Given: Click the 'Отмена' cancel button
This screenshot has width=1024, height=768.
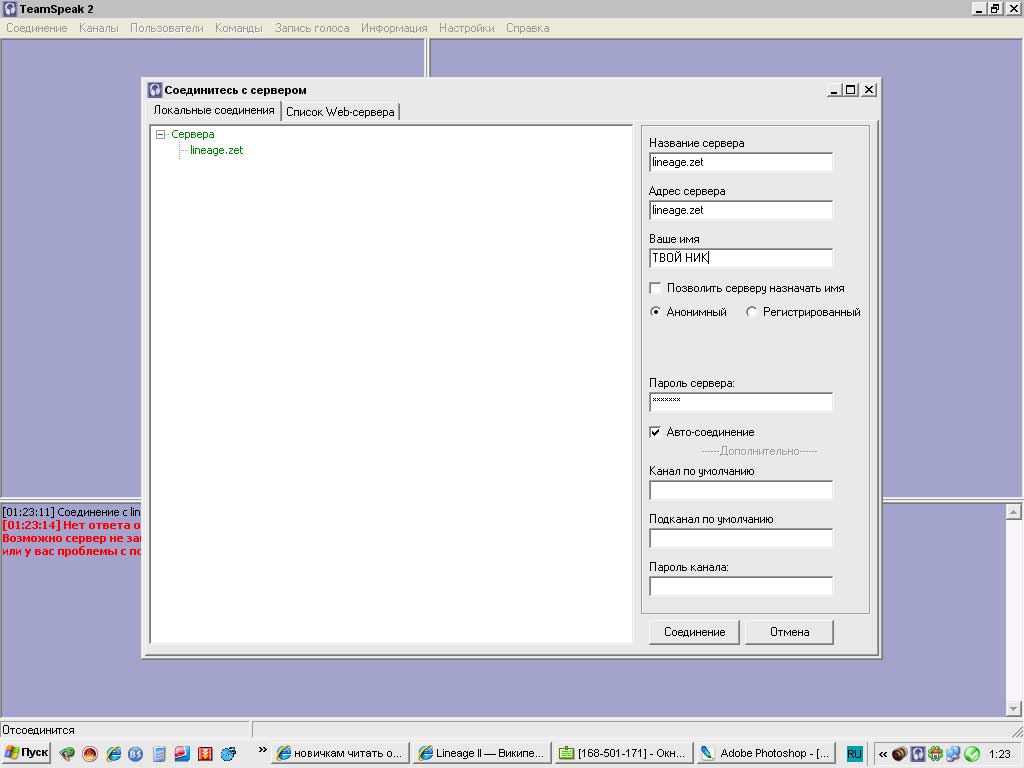Looking at the screenshot, I should point(789,632).
